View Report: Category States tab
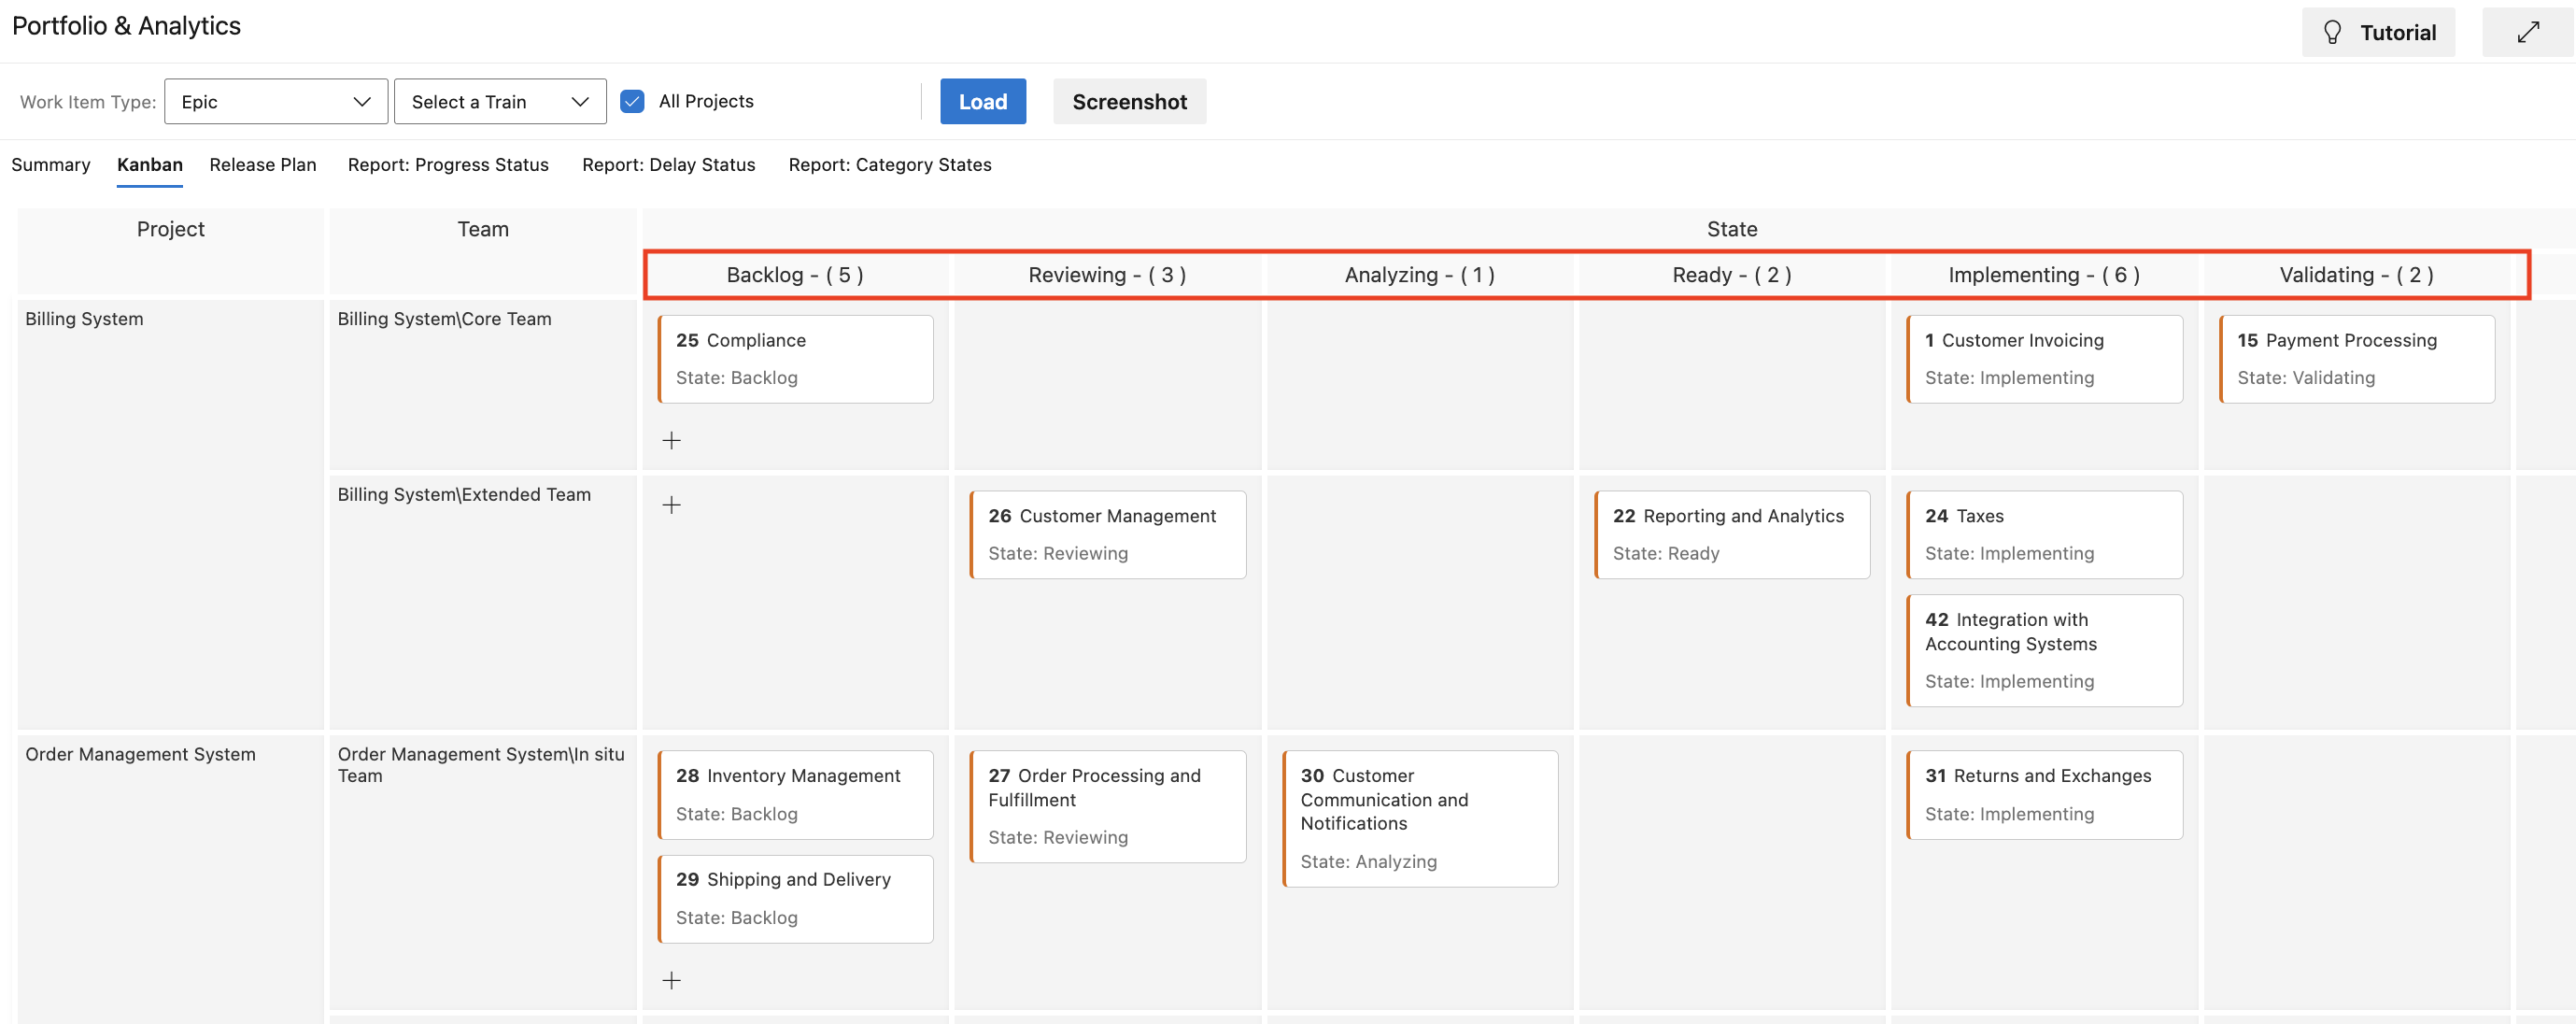The image size is (2576, 1024). [x=889, y=164]
